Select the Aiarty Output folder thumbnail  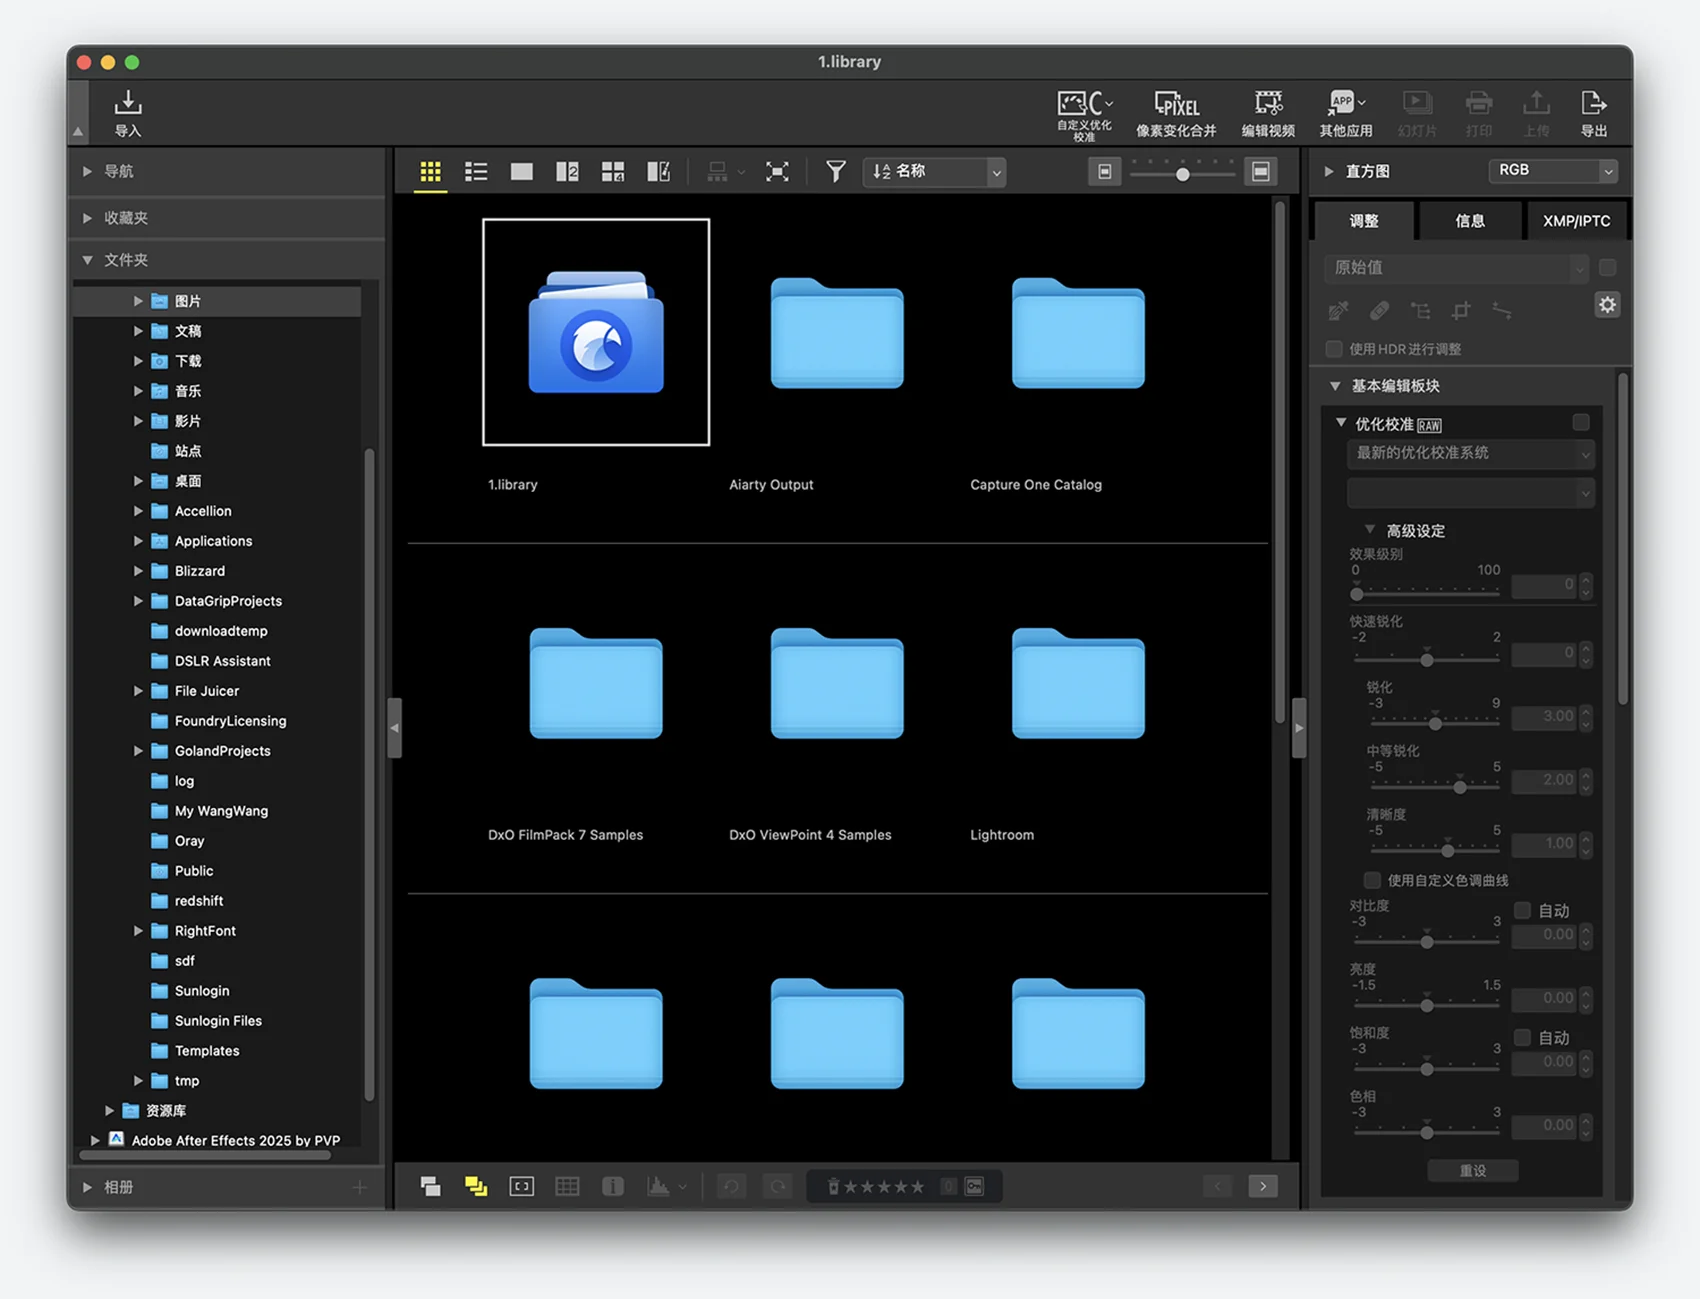(837, 333)
